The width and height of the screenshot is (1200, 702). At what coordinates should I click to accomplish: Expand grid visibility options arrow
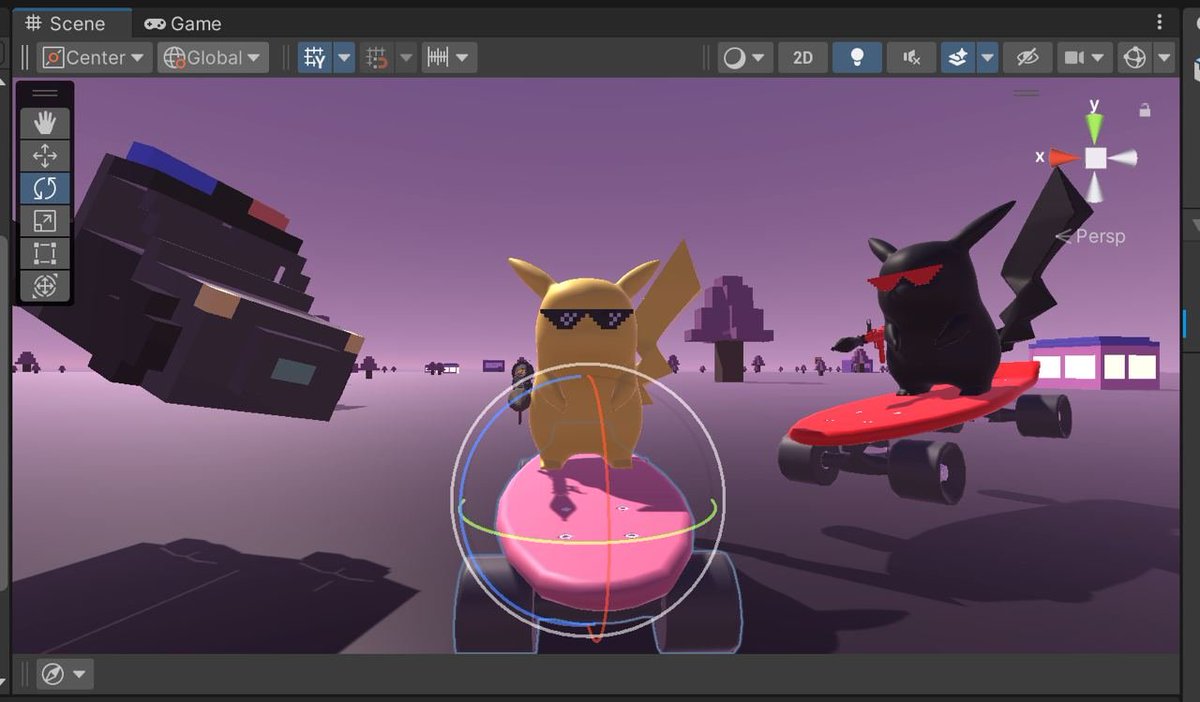(344, 58)
